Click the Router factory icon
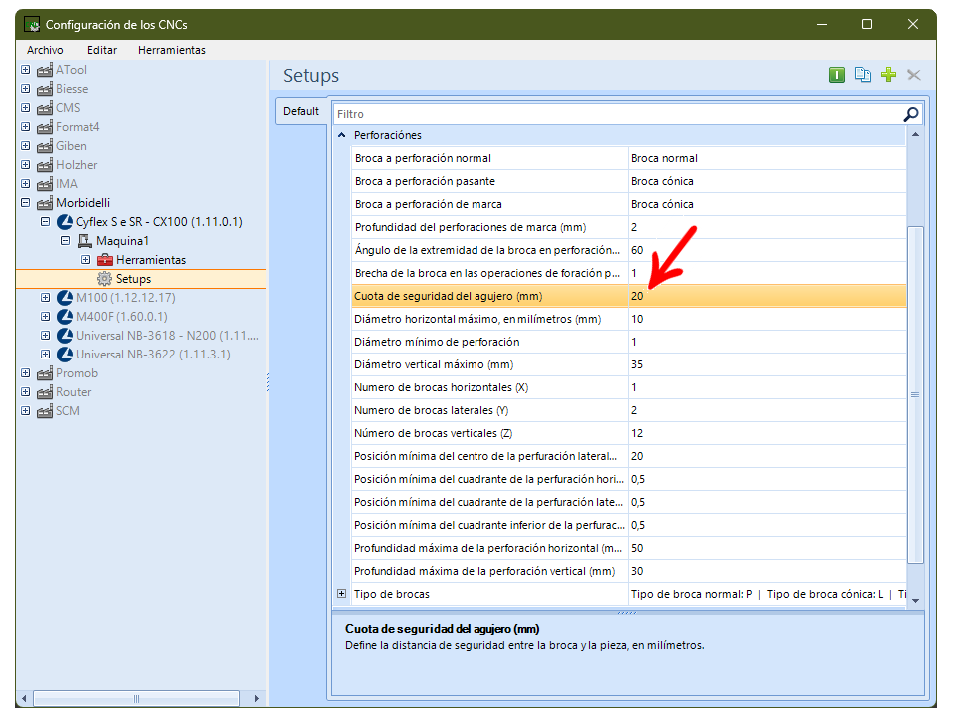Viewport: 953px width, 726px height. coord(45,392)
